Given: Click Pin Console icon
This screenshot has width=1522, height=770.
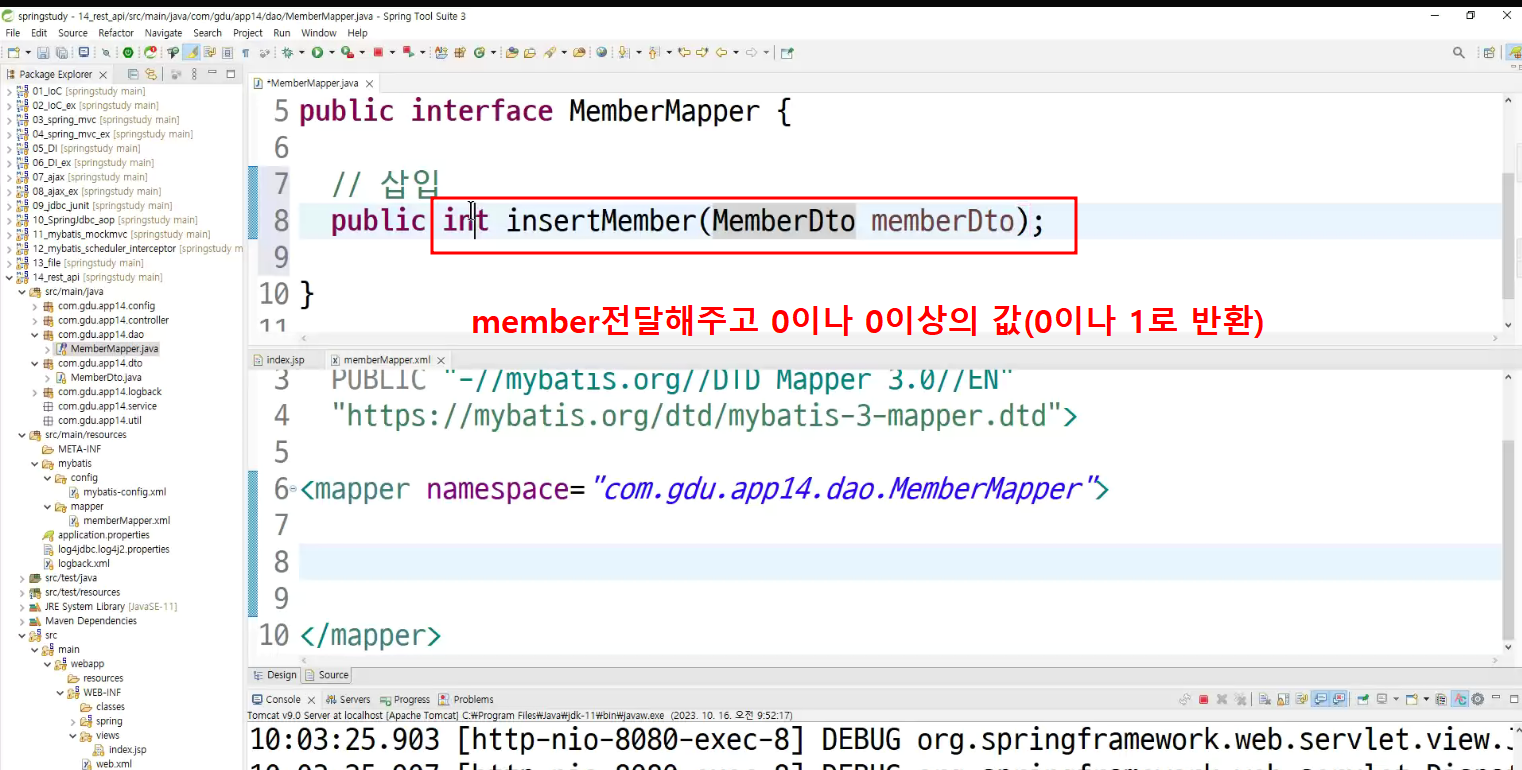Looking at the screenshot, I should [x=1363, y=700].
